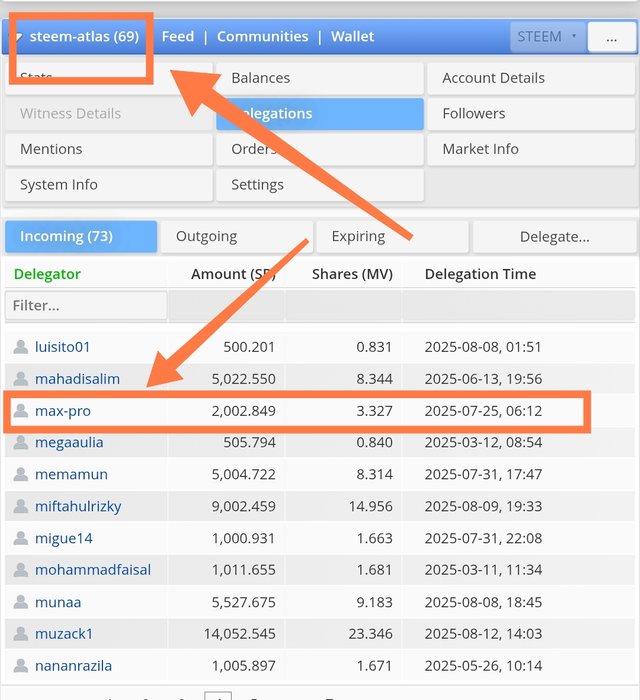This screenshot has width=640, height=700.
Task: Open the Settings tab
Action: pyautogui.click(x=320, y=185)
